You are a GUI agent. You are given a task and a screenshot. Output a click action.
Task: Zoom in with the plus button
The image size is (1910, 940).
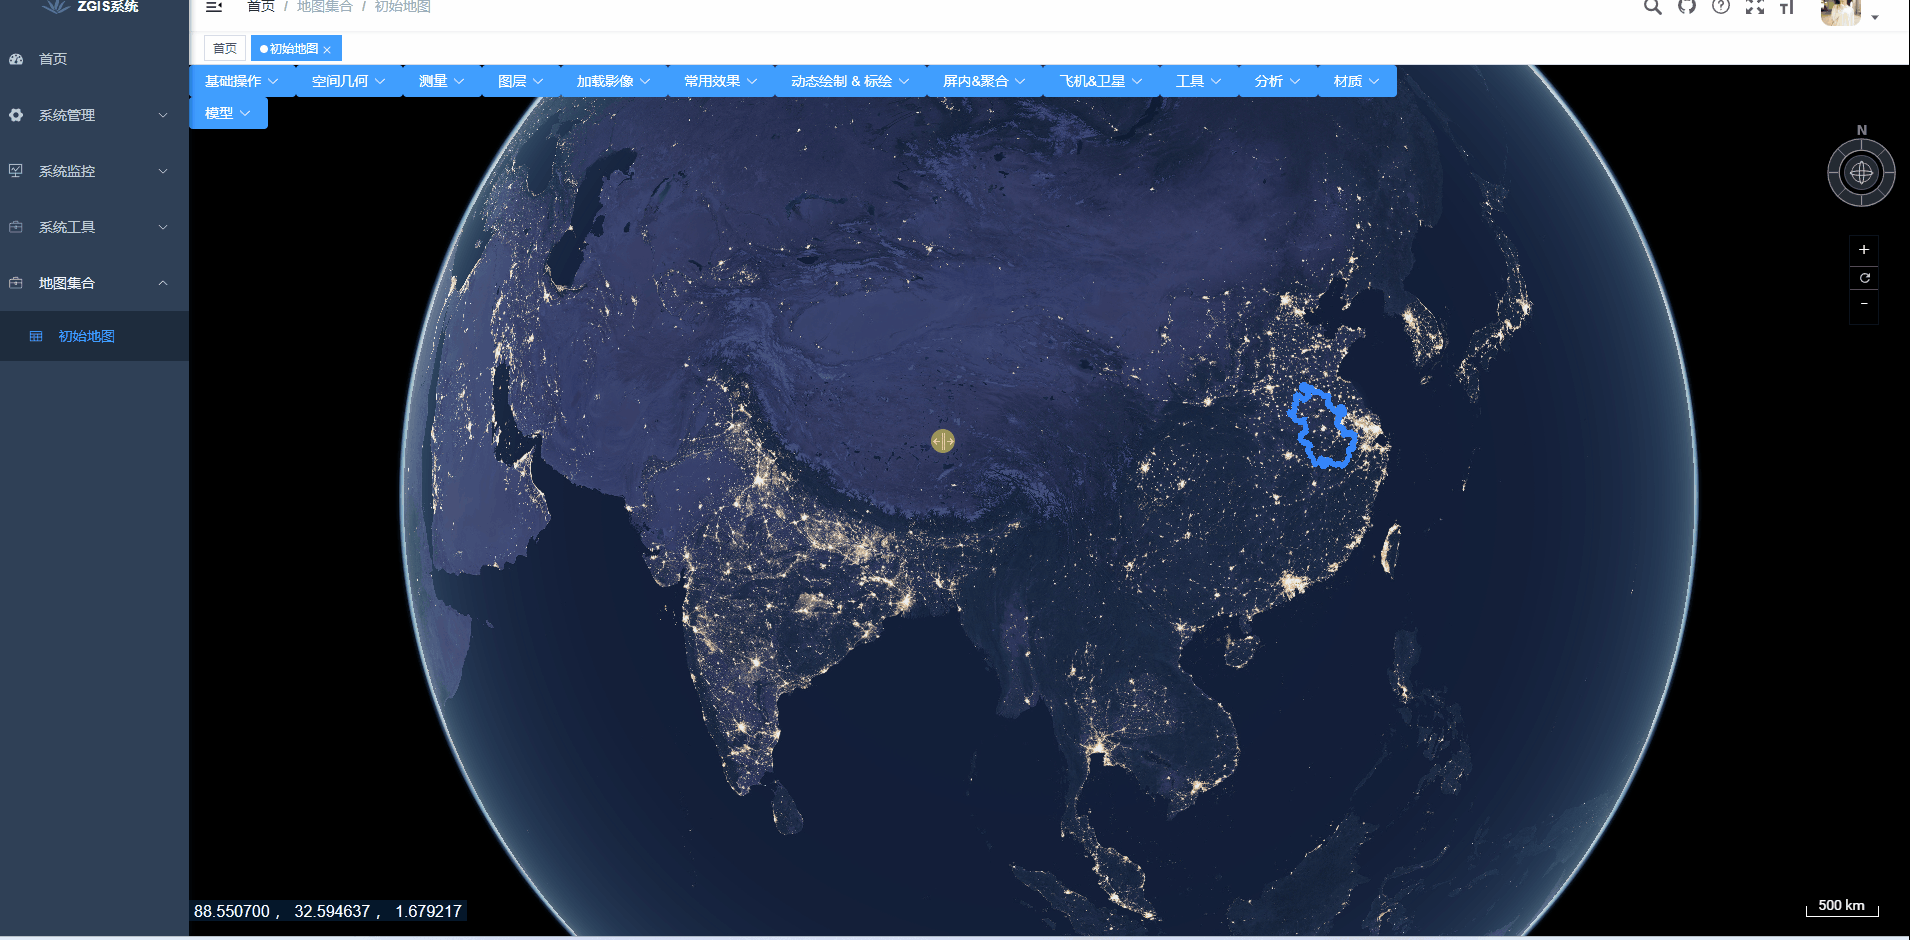coord(1864,250)
